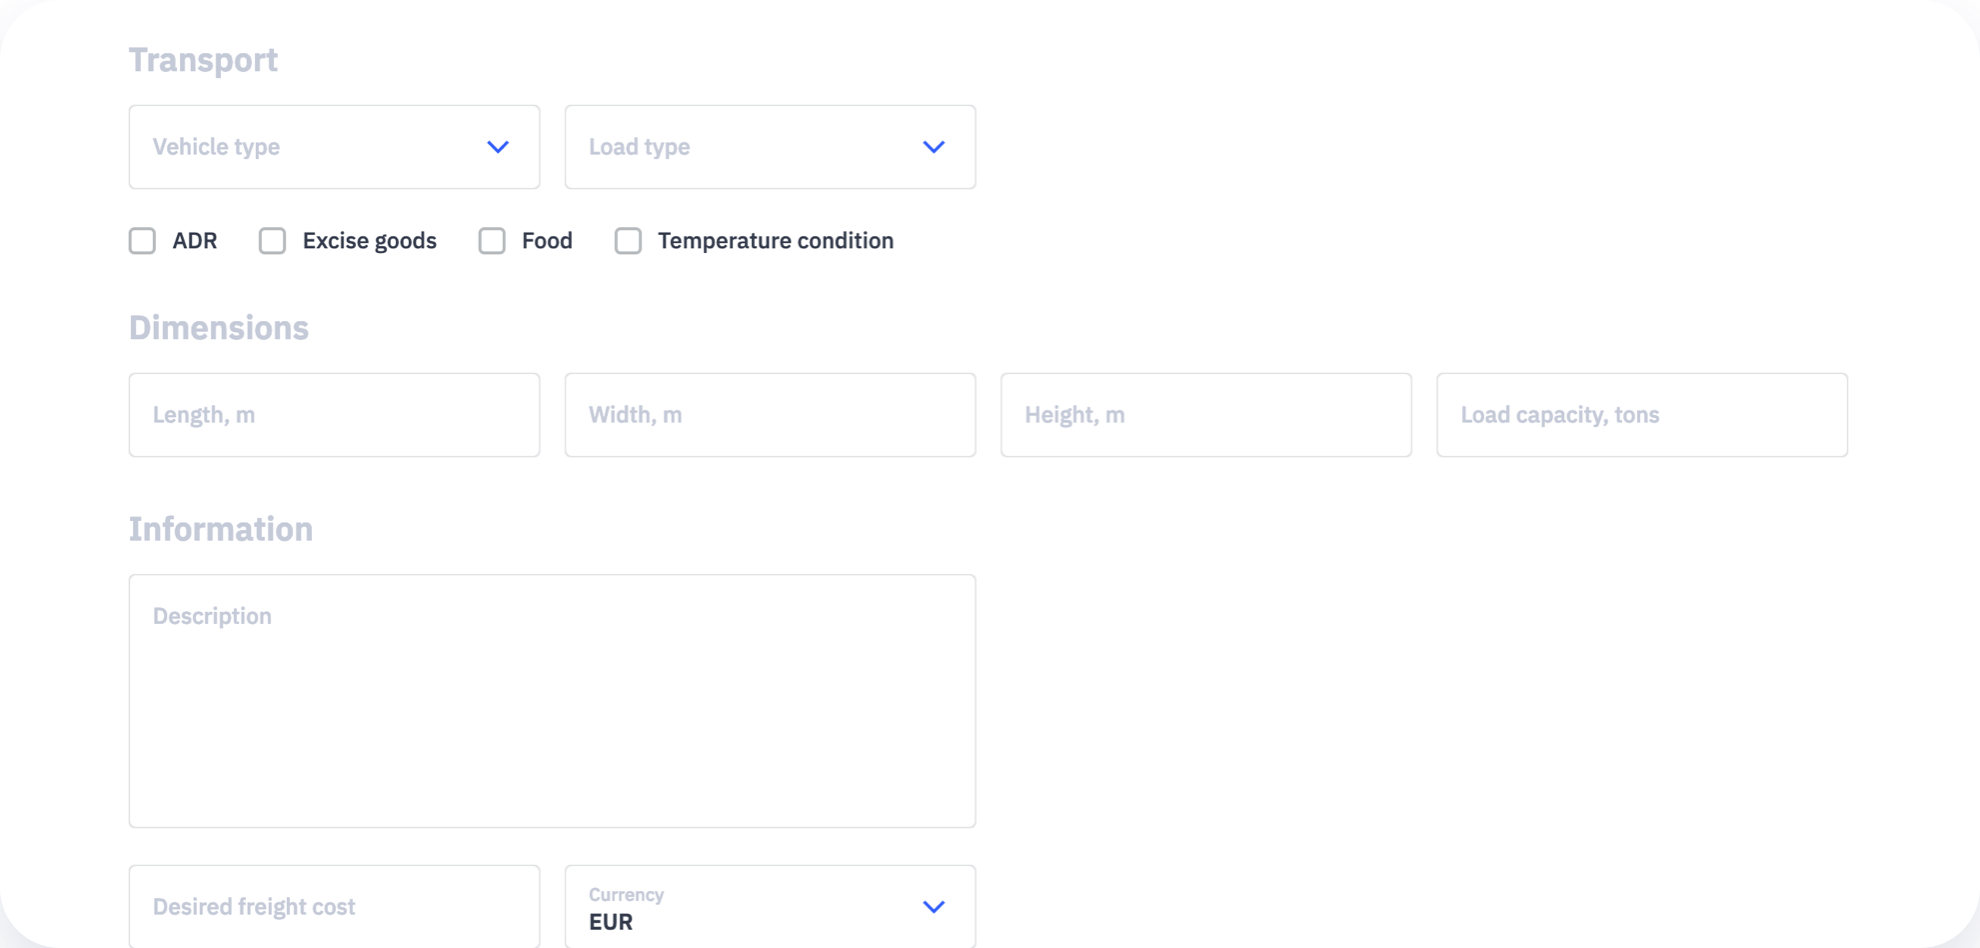
Task: Check the Food option
Action: coord(492,241)
